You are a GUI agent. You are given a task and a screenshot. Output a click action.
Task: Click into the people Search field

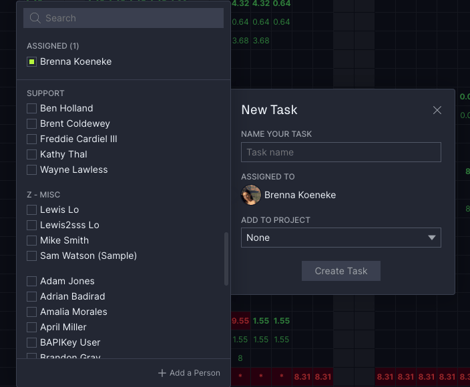tap(123, 18)
